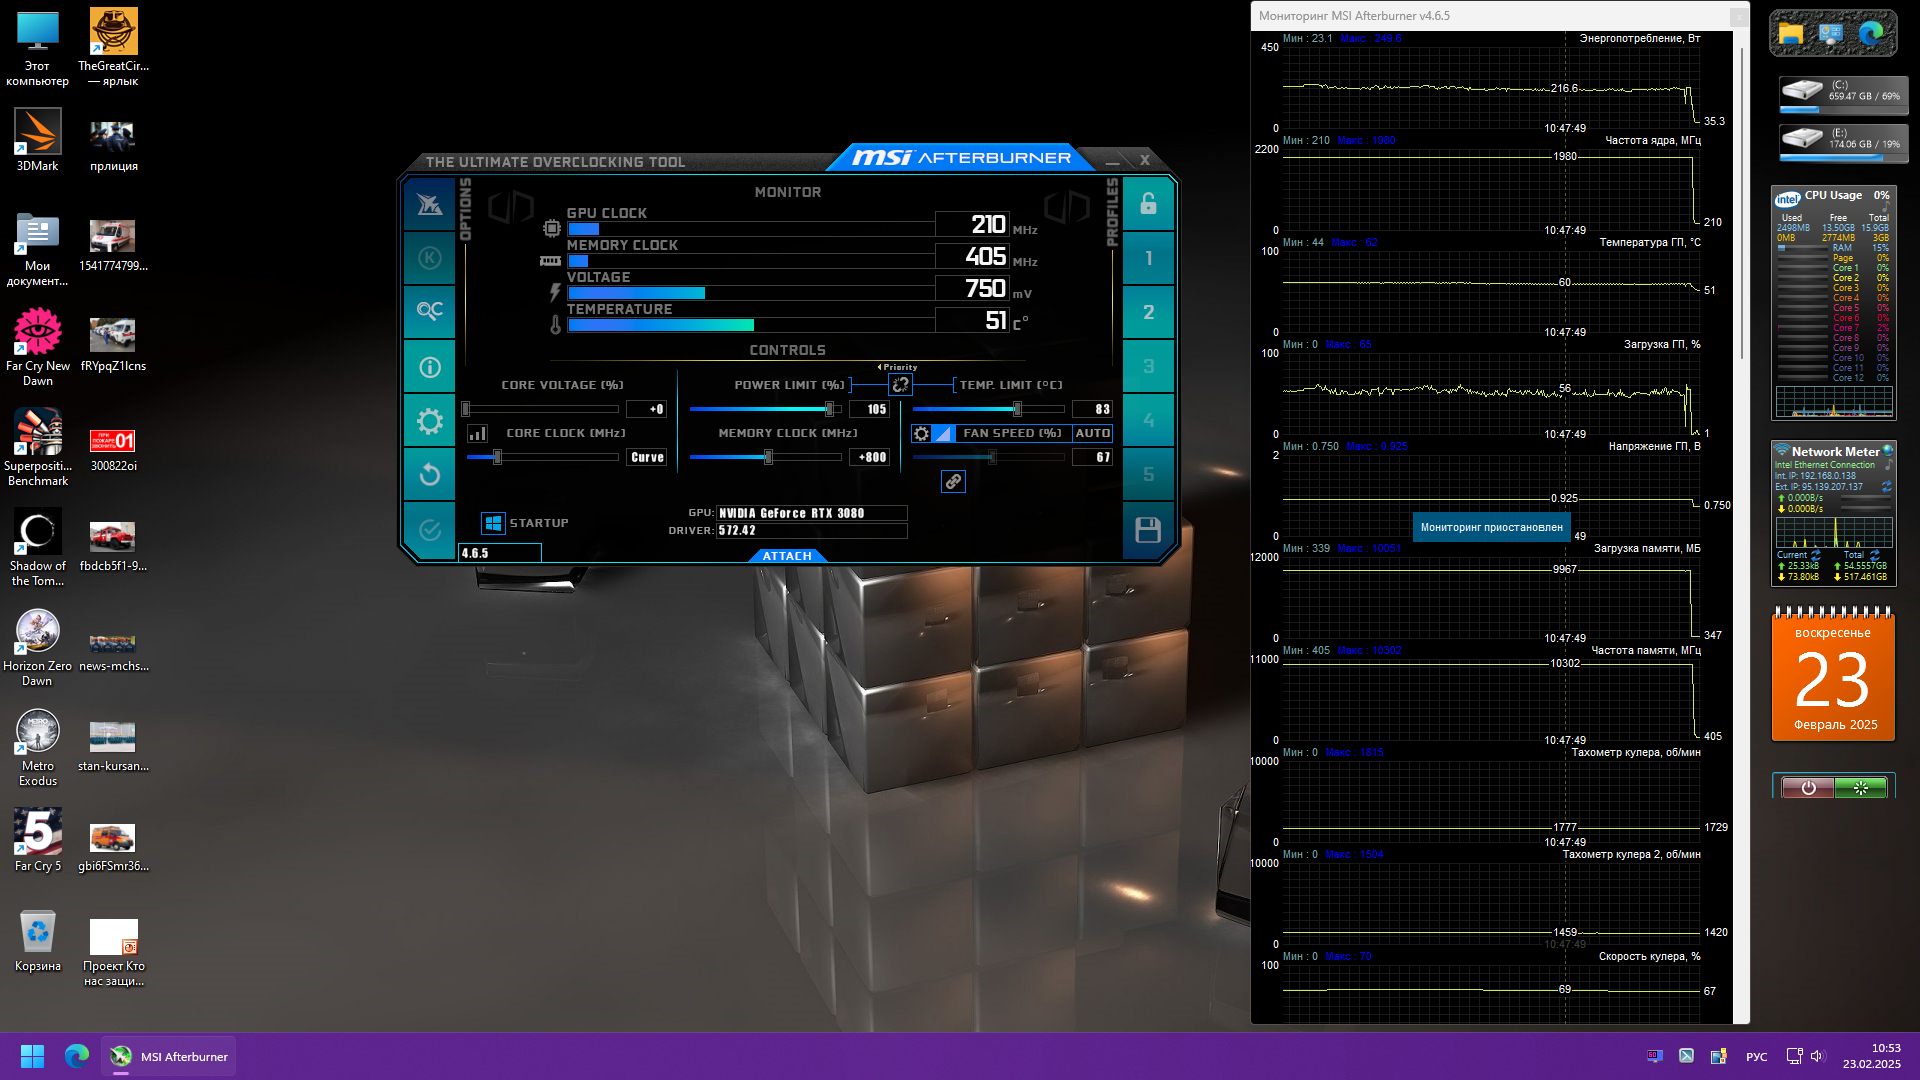Open Afterburner settings gear in sidebar

pyautogui.click(x=430, y=421)
